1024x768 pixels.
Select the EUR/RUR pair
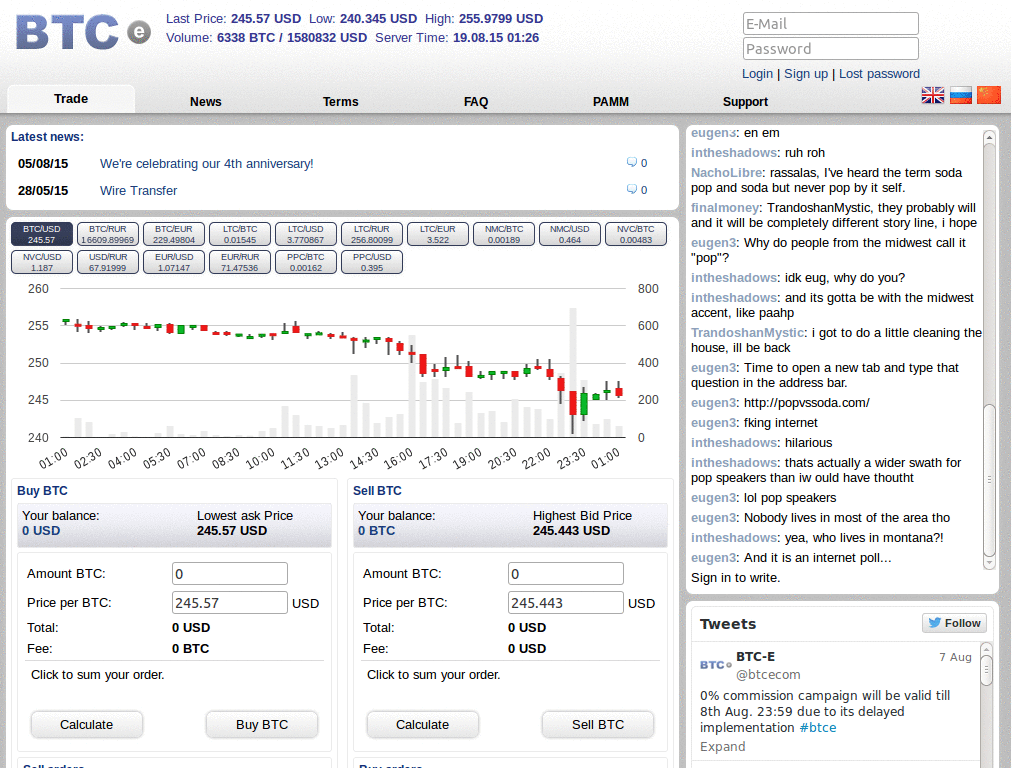(240, 263)
